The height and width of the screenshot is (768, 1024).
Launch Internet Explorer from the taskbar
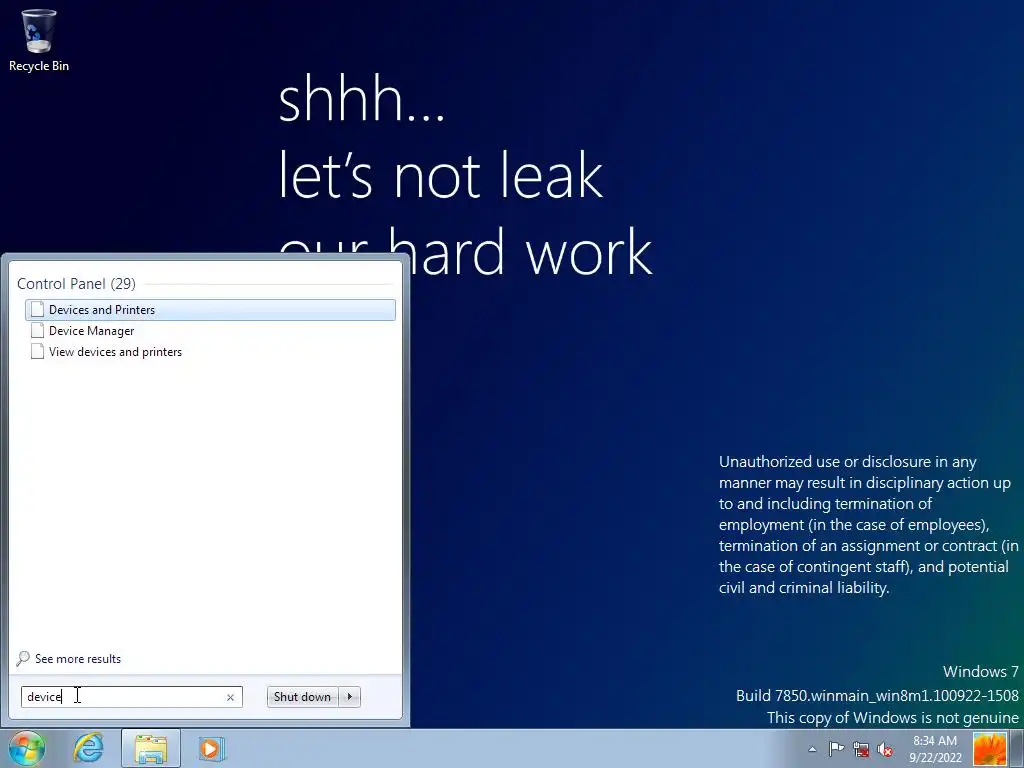point(88,748)
